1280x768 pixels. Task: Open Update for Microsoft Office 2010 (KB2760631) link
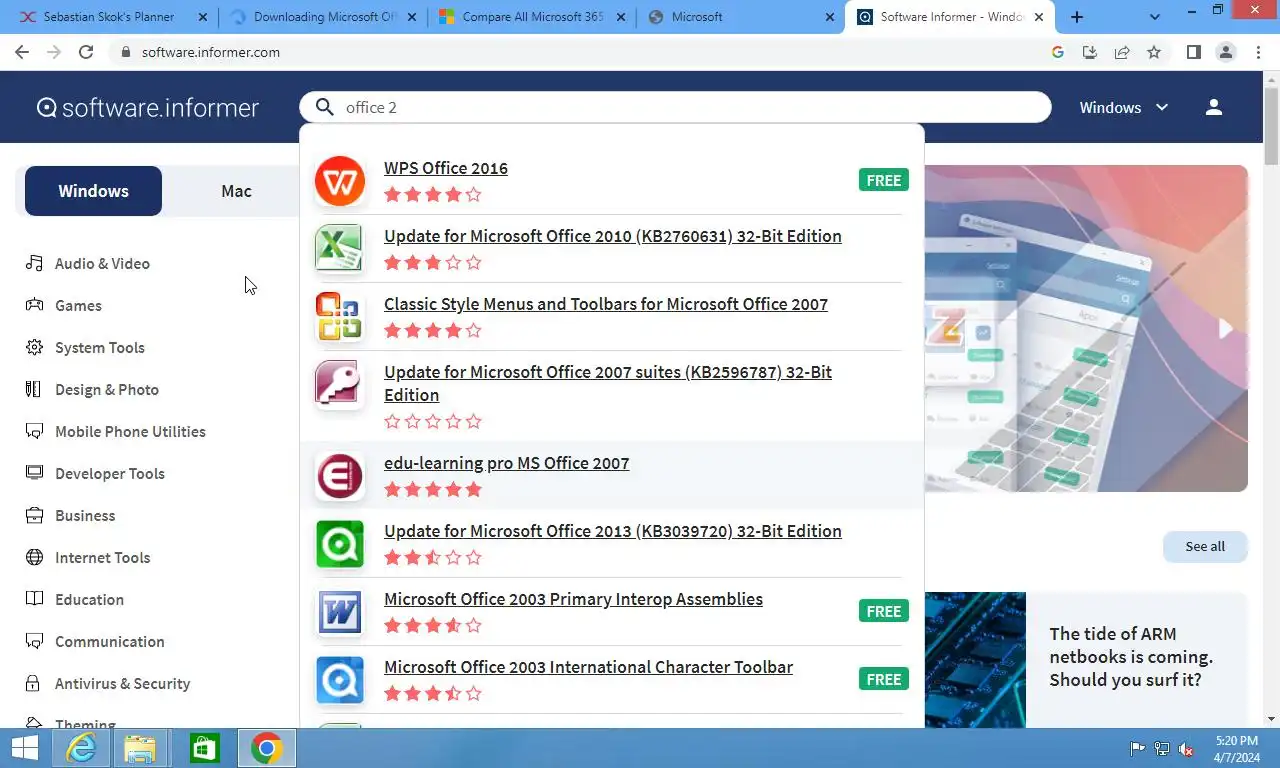[x=613, y=236]
